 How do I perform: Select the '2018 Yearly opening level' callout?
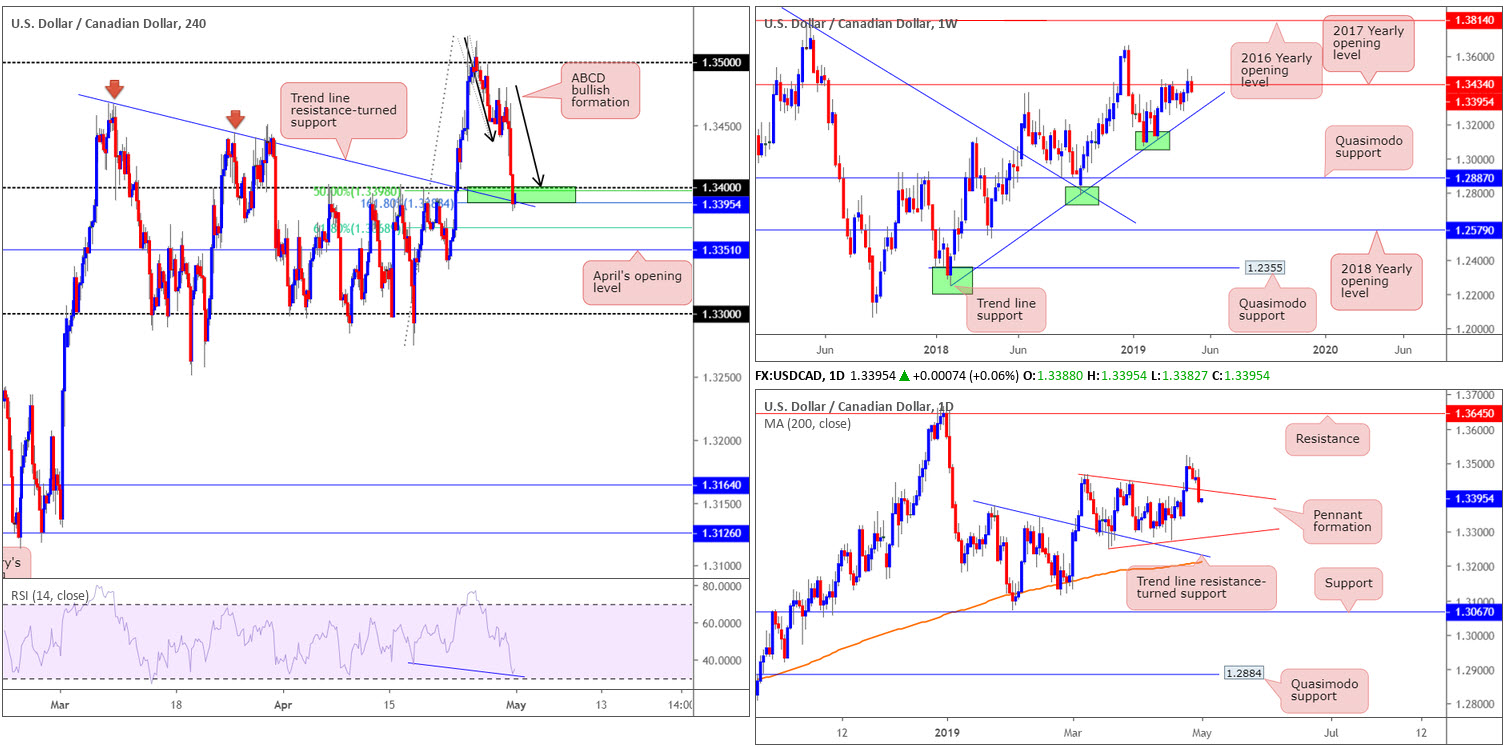click(1378, 282)
